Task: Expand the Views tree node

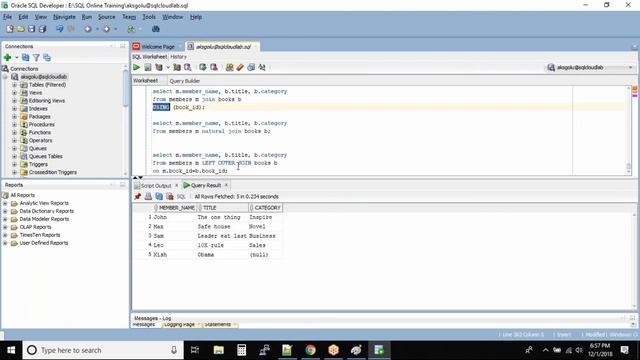Action: (x=15, y=93)
